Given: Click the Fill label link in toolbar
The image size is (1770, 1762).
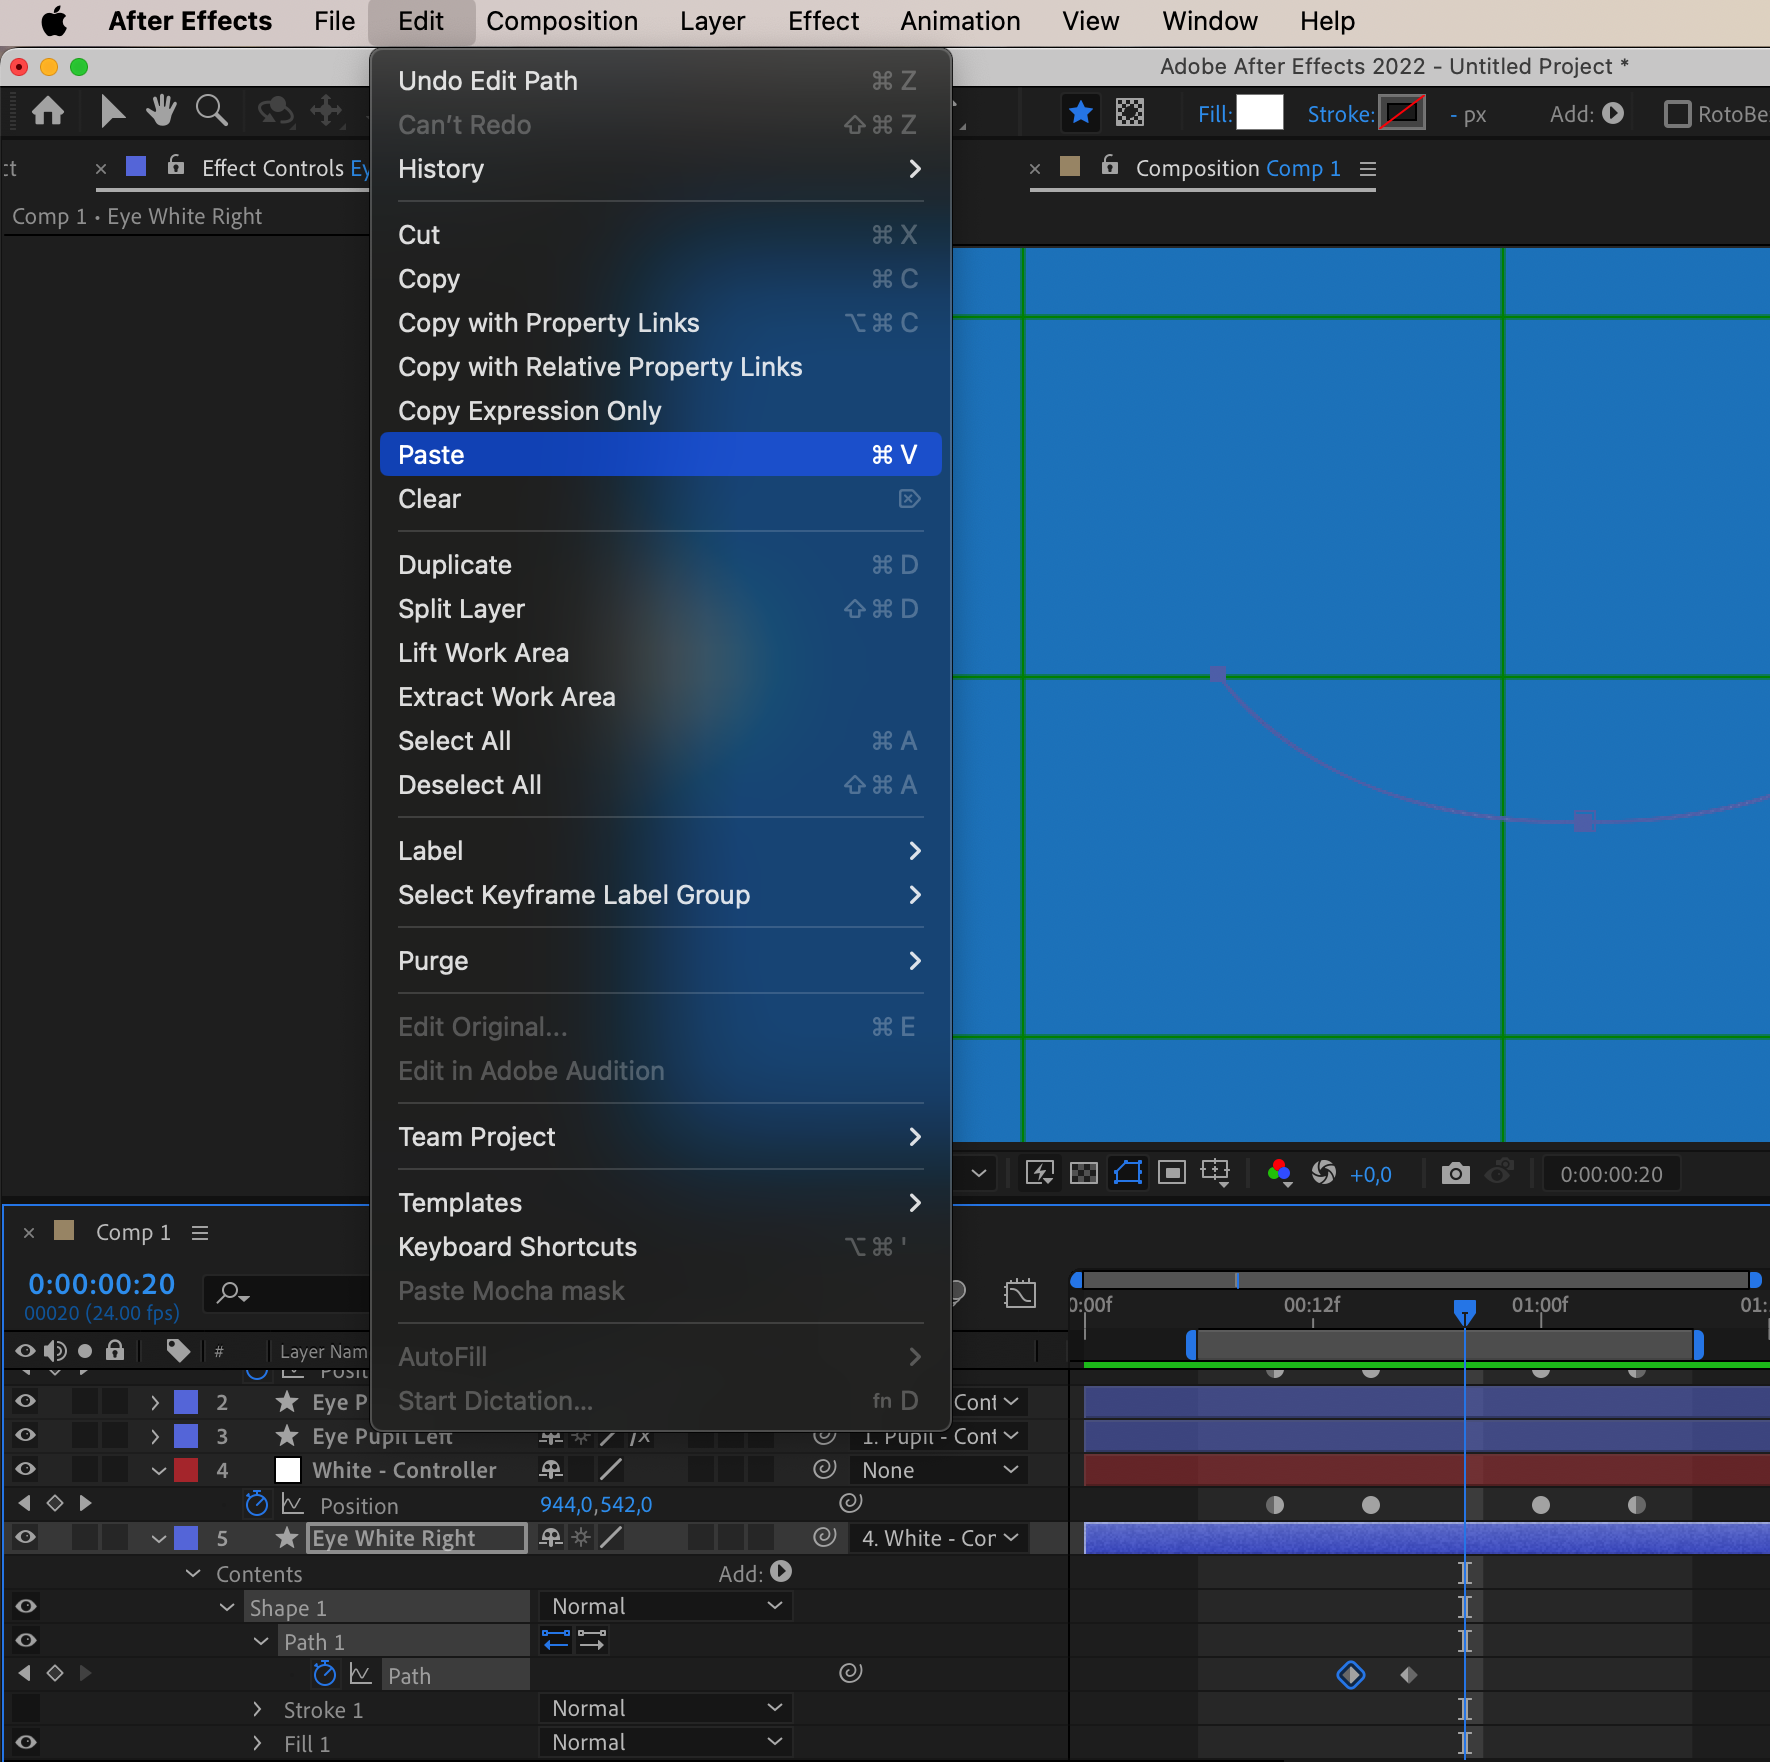Looking at the screenshot, I should pyautogui.click(x=1214, y=114).
